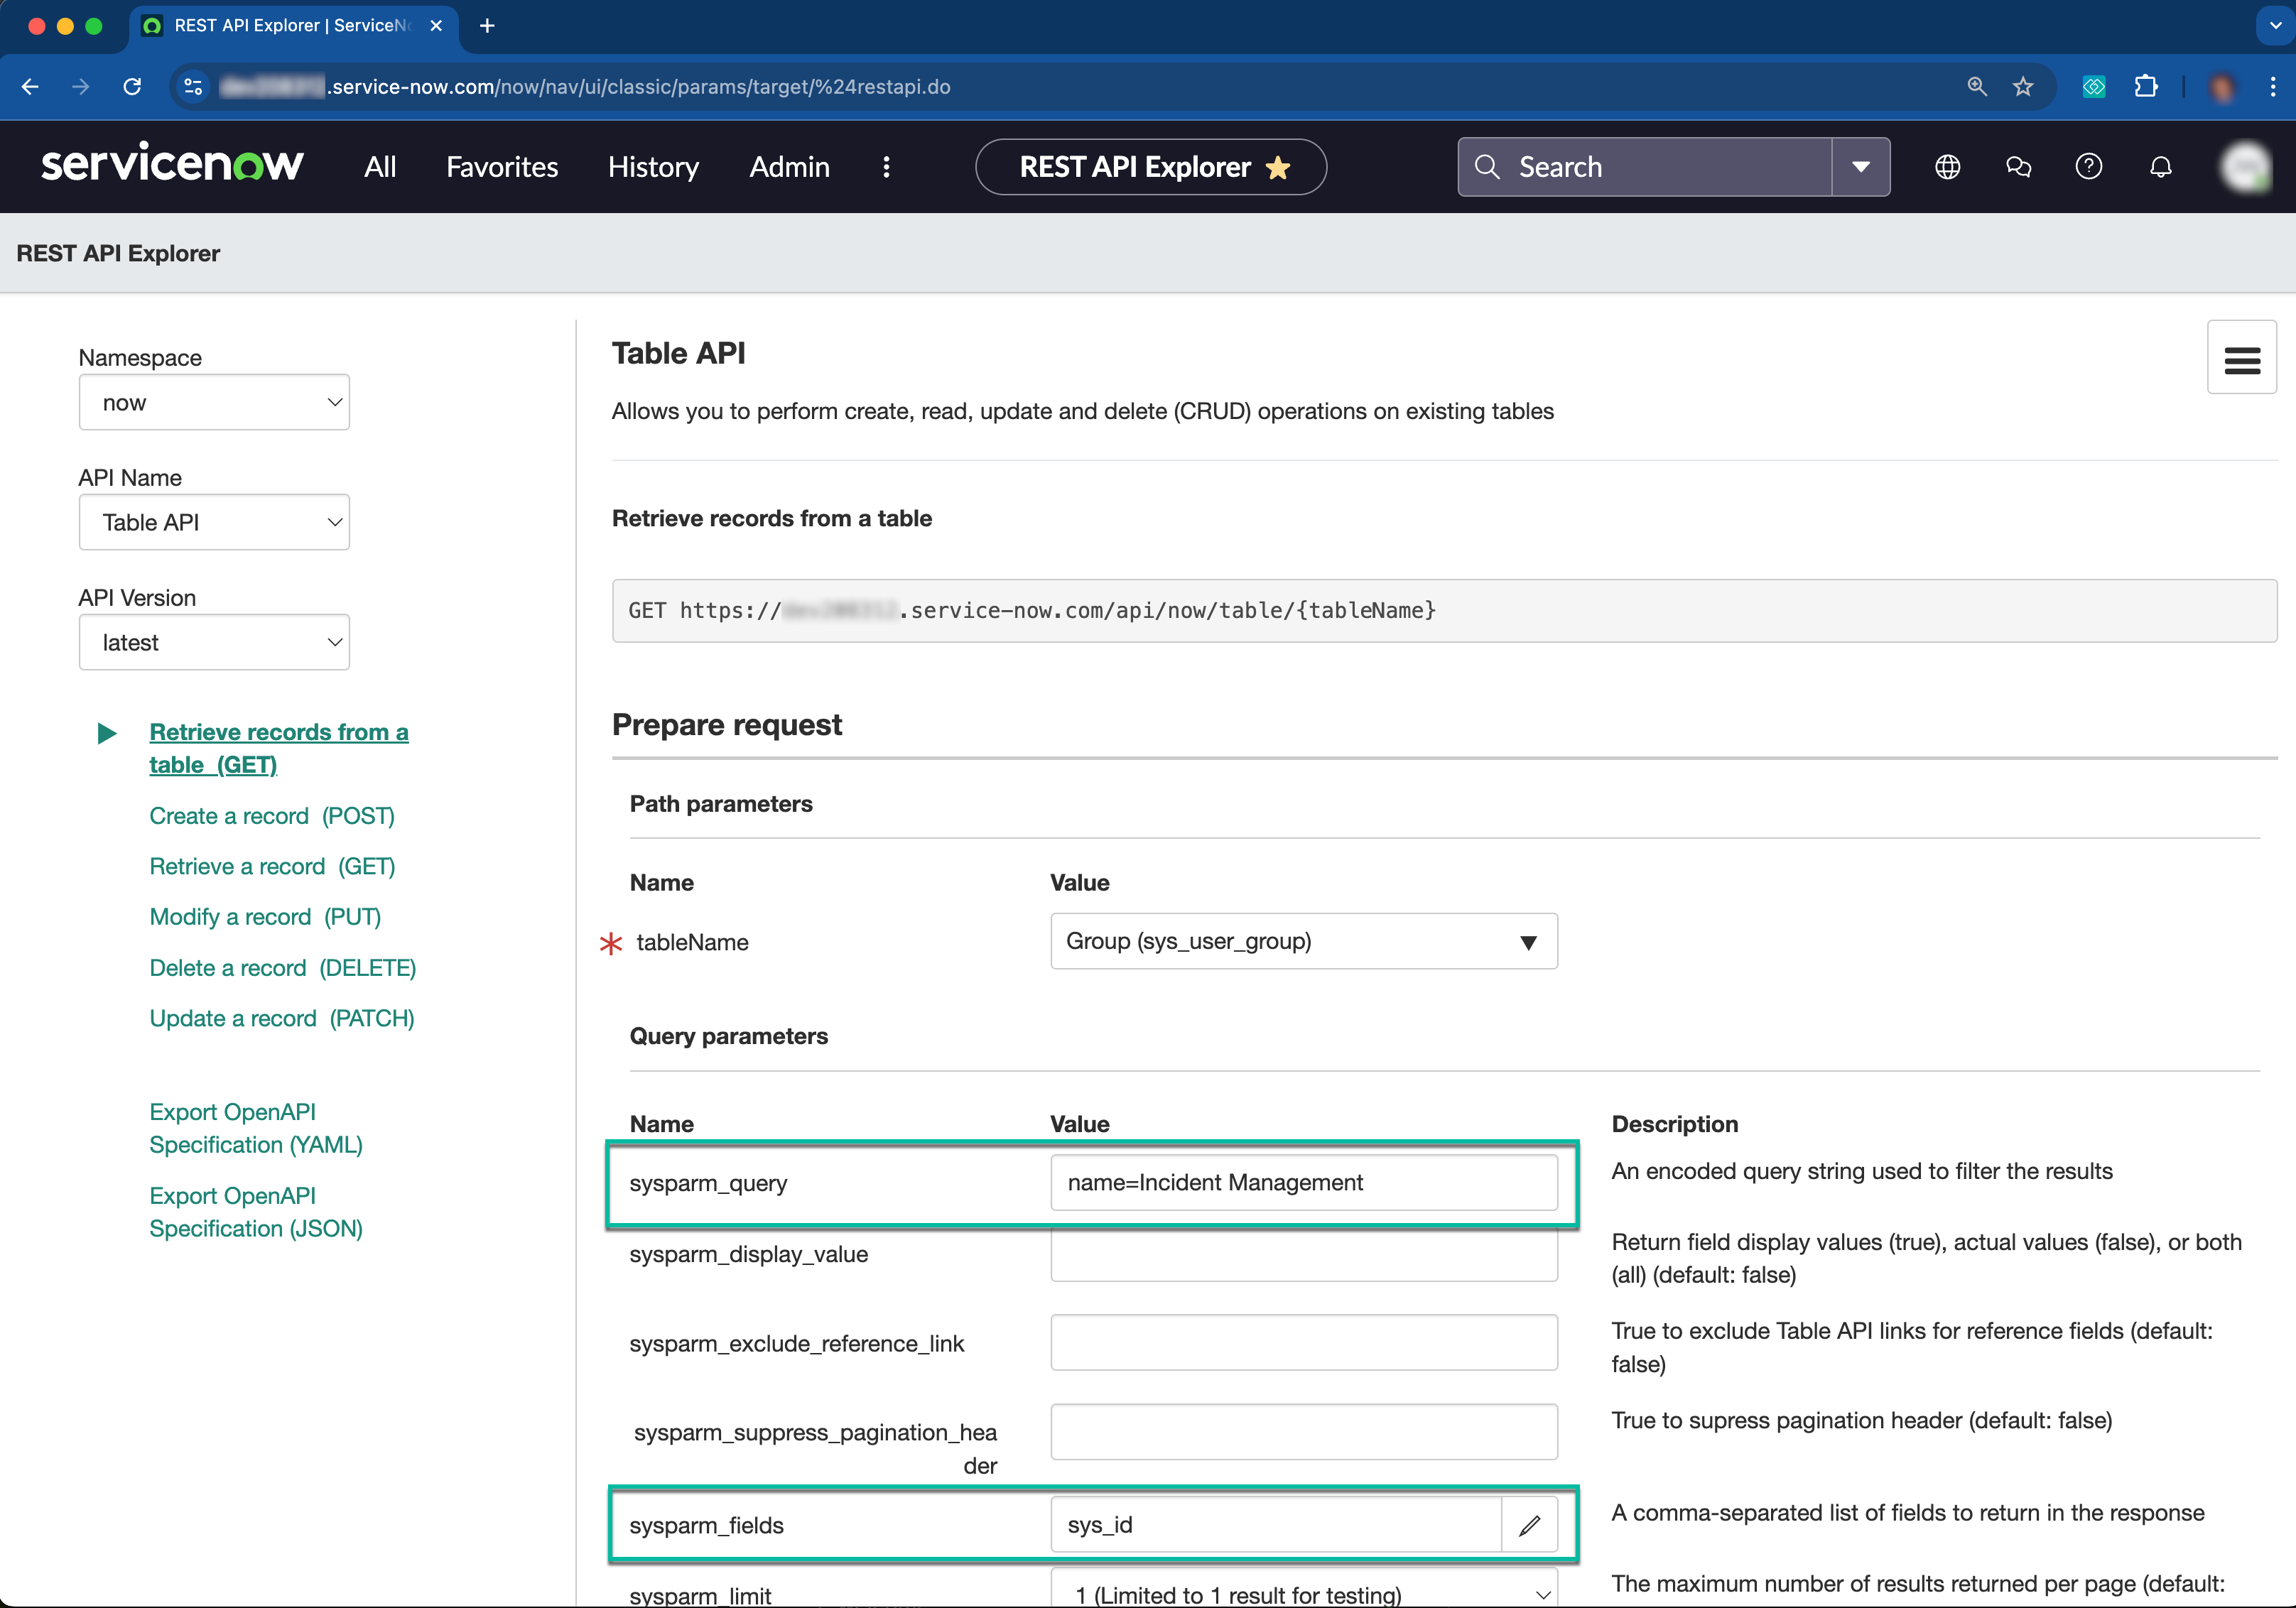Click the Favorites menu item in the navigation bar
Viewport: 2296px width, 1608px height.
[502, 165]
